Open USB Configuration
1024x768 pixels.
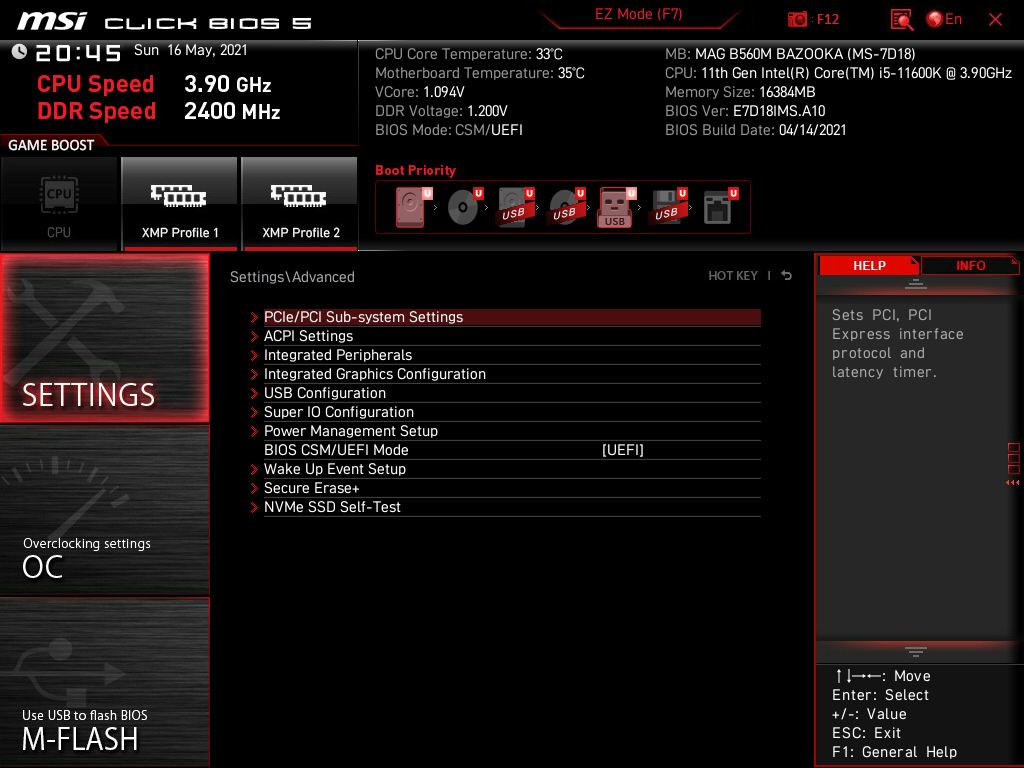(512, 392)
